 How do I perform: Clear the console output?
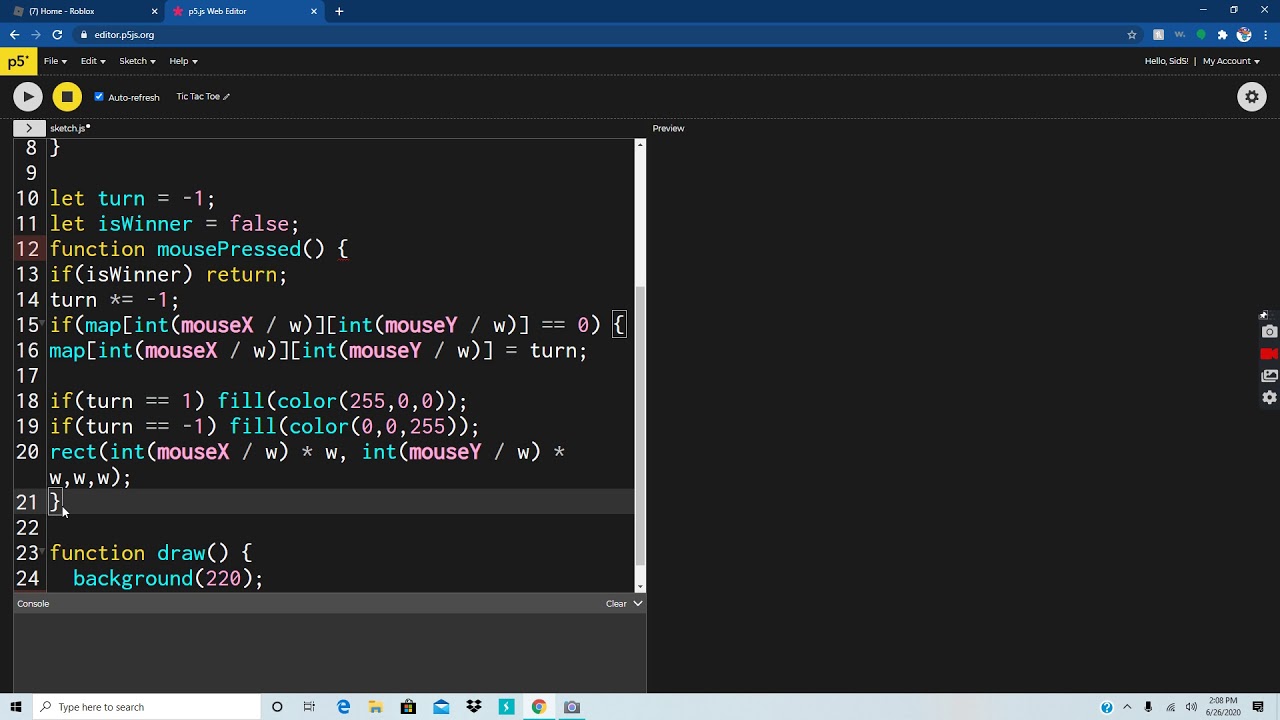(616, 603)
